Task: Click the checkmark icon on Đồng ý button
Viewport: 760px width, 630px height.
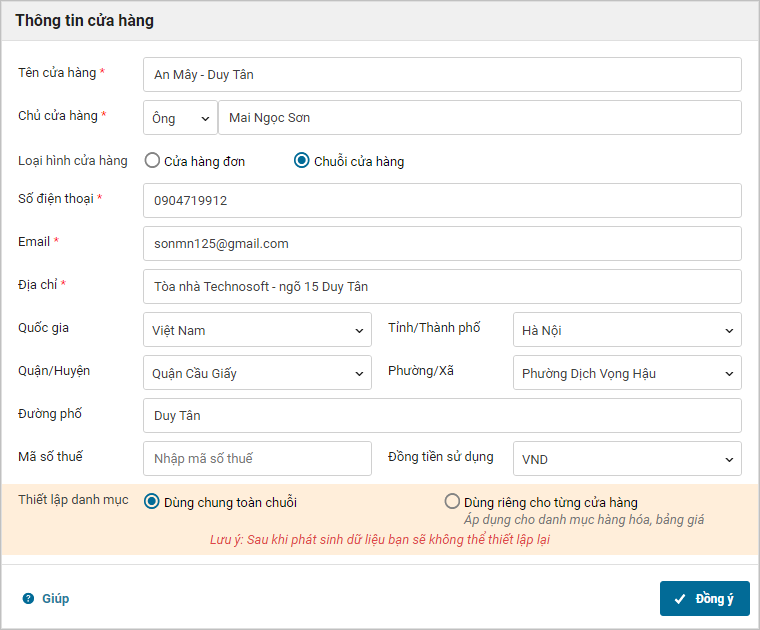Action: point(680,599)
